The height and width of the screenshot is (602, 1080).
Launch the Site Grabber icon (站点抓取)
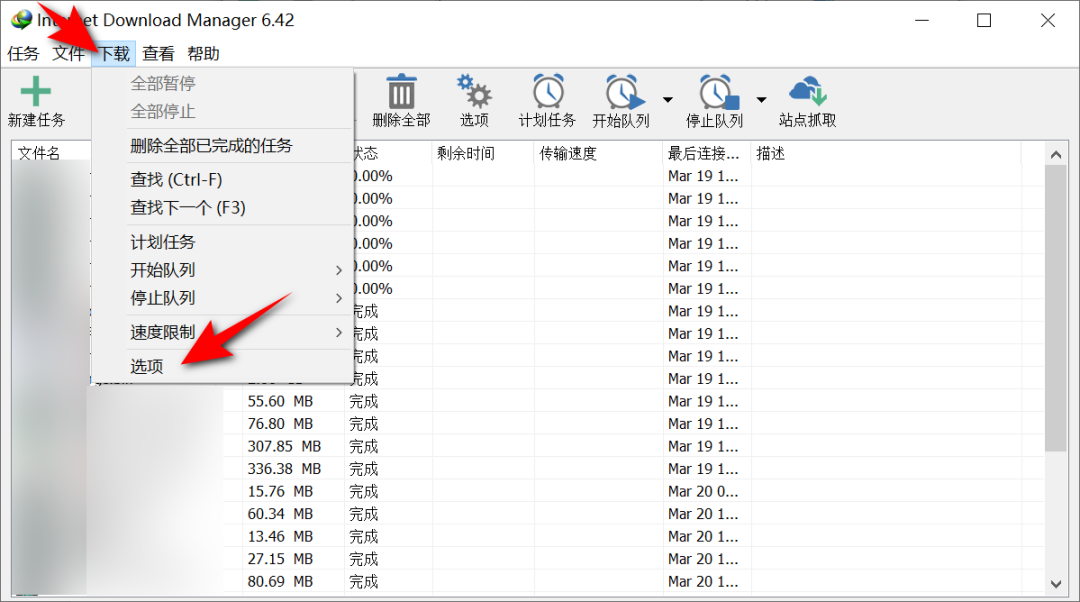pyautogui.click(x=807, y=92)
